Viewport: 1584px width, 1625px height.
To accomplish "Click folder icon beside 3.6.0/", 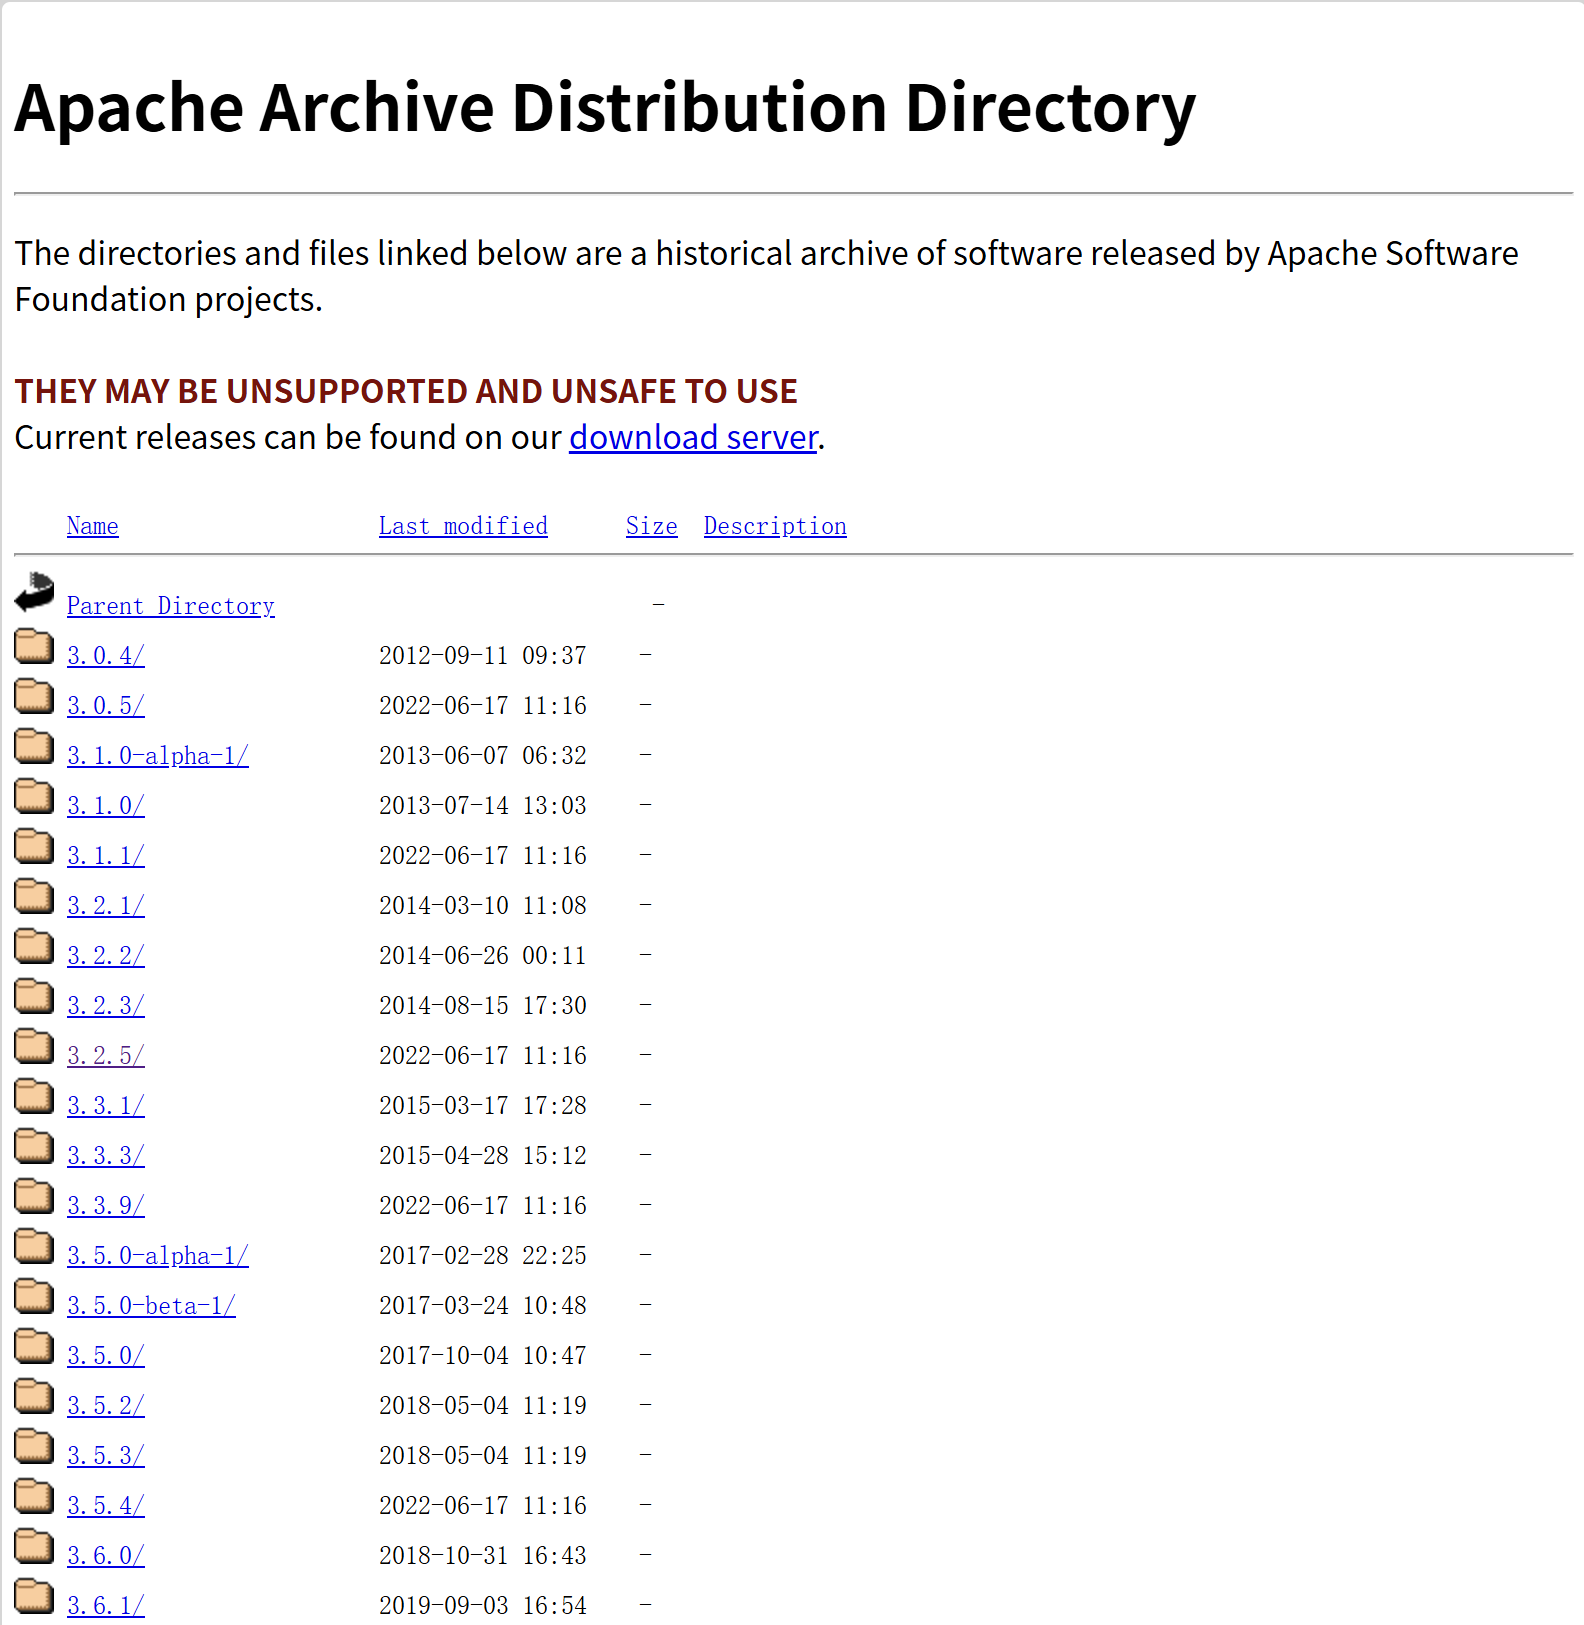I will click(x=34, y=1546).
